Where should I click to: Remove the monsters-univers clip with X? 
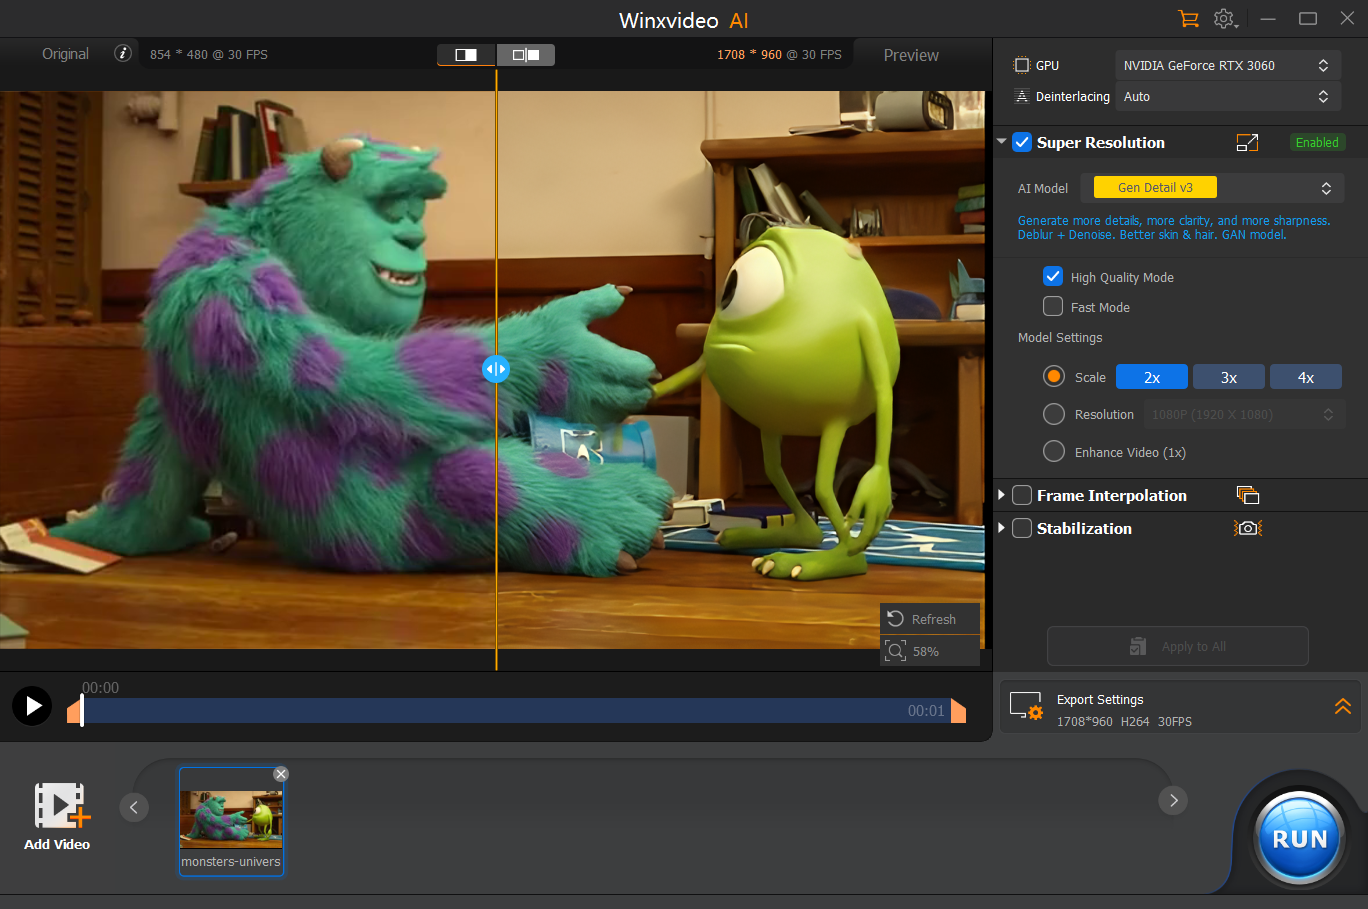(x=281, y=774)
